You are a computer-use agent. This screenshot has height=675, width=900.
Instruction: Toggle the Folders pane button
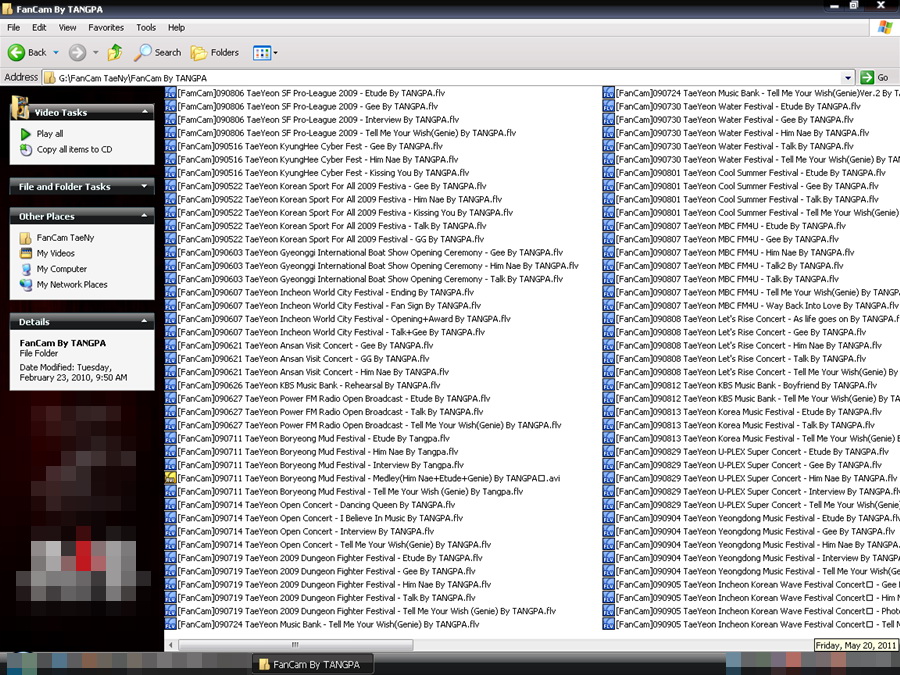point(215,52)
